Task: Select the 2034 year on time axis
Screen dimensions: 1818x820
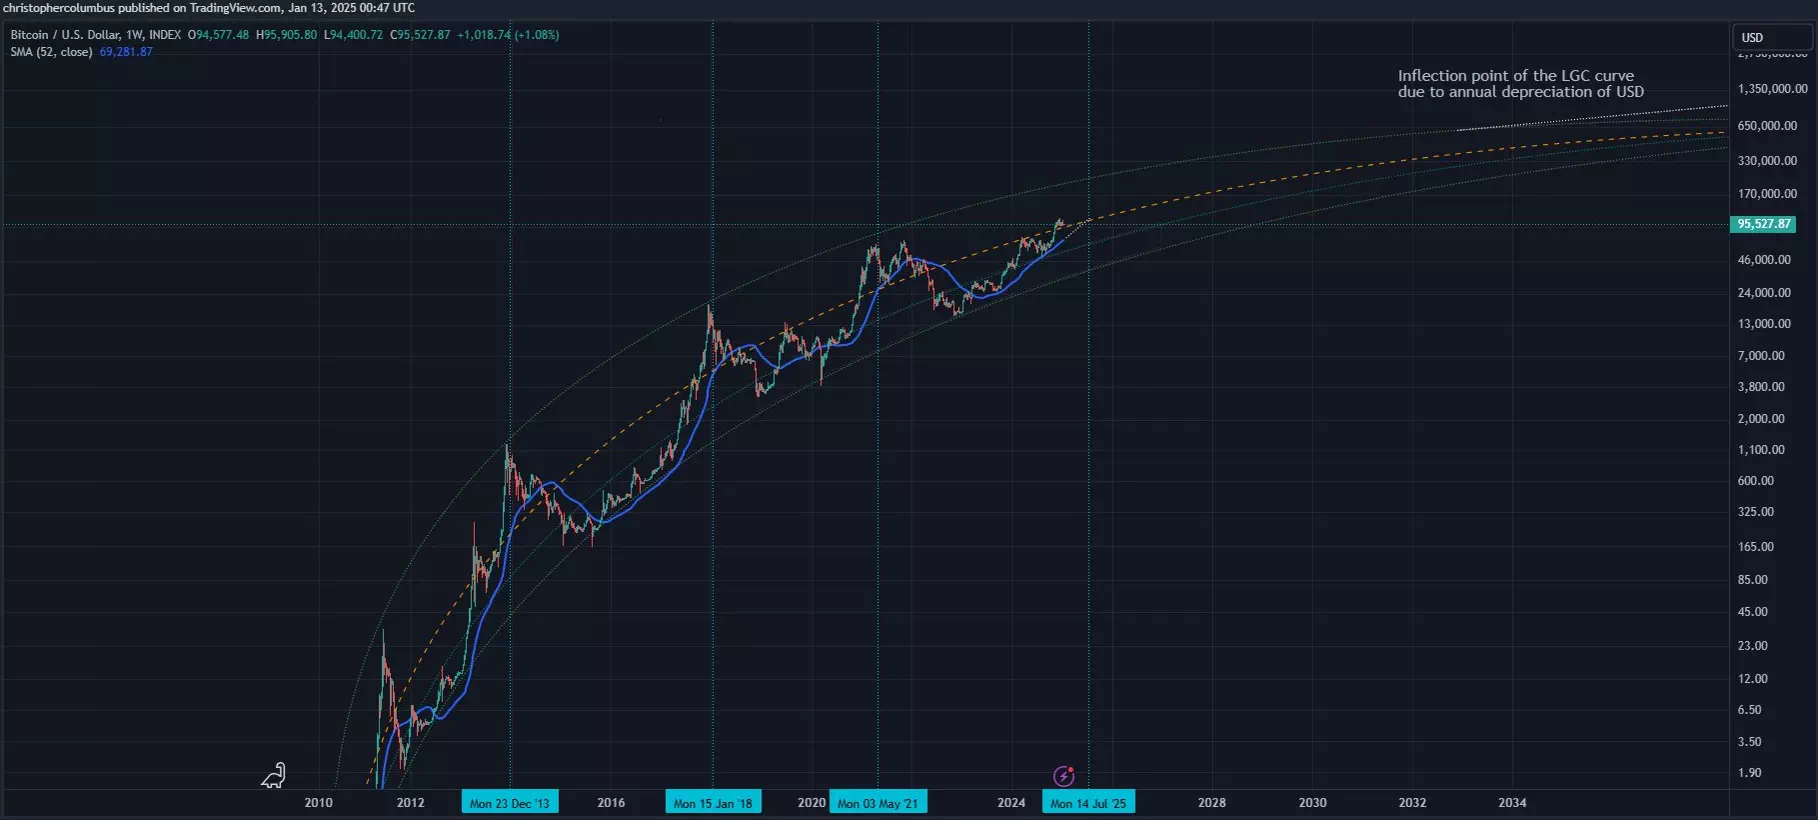Action: tap(1512, 803)
